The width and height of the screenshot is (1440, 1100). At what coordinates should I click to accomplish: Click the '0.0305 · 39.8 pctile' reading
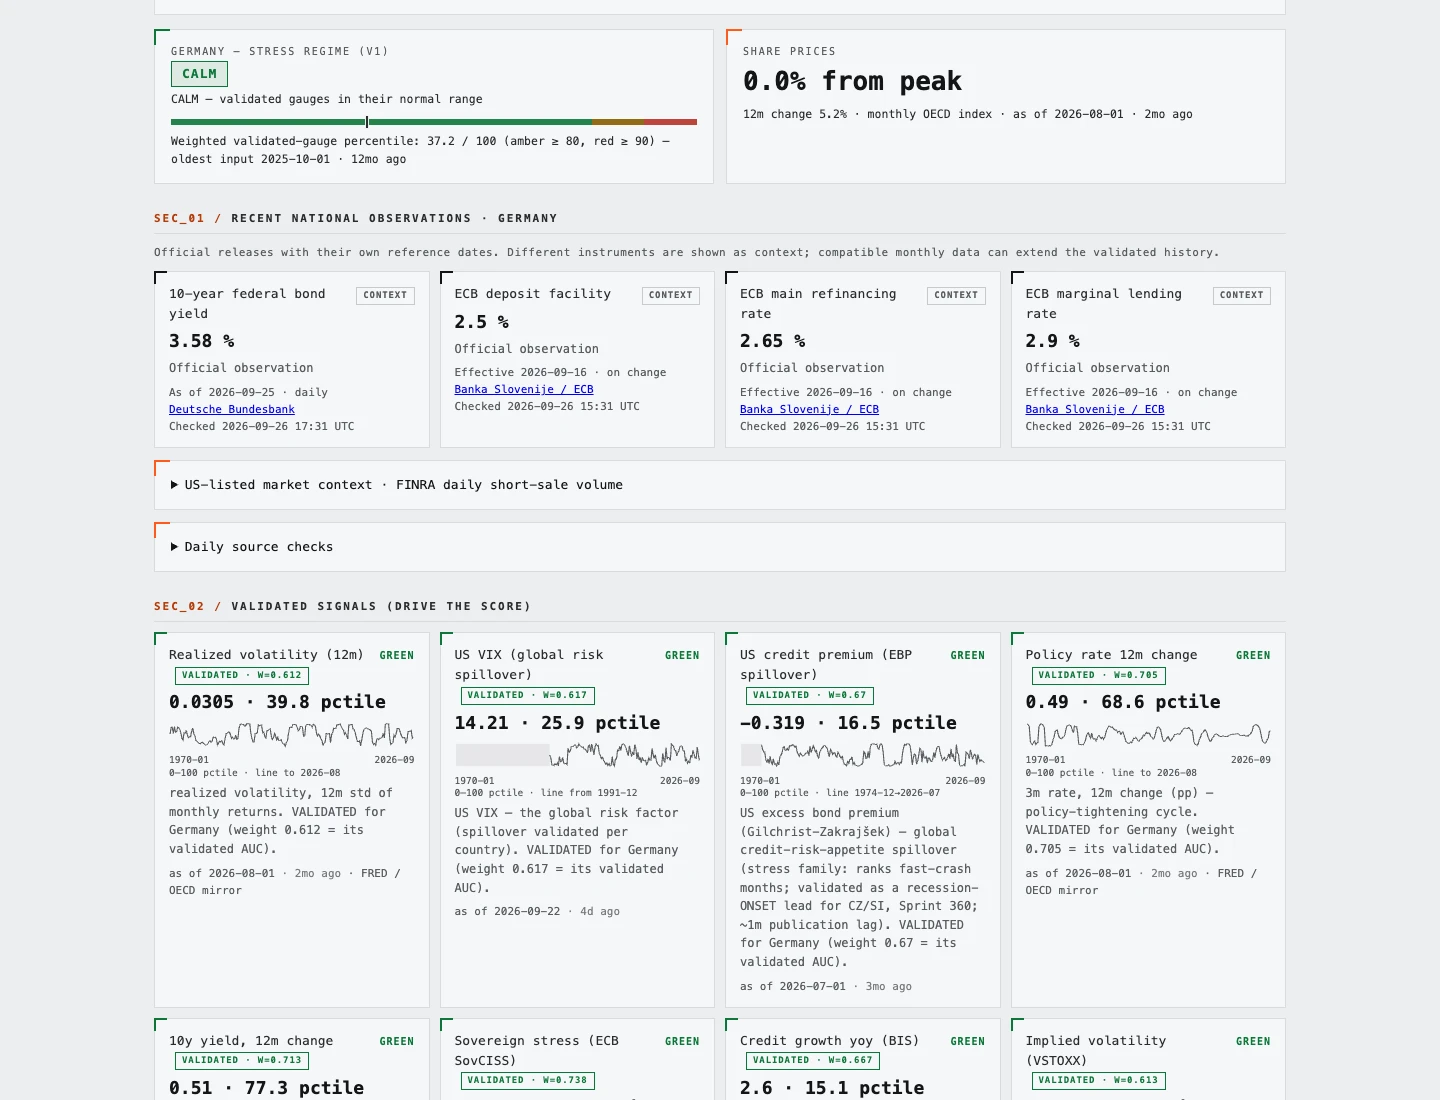point(277,703)
